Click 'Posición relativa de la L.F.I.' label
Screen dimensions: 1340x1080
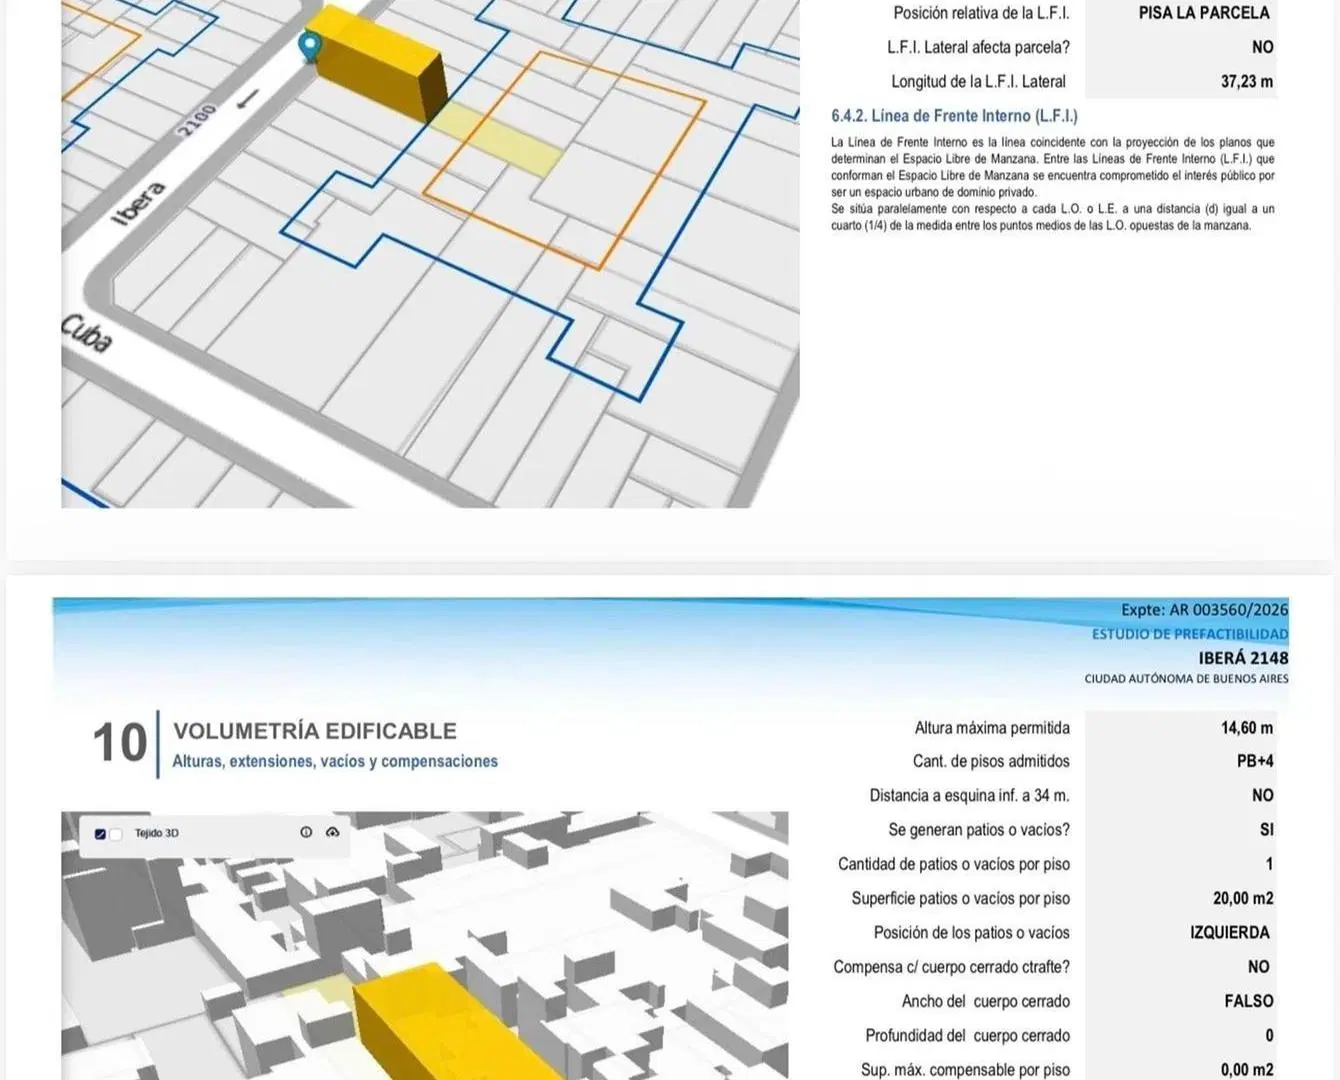point(981,13)
